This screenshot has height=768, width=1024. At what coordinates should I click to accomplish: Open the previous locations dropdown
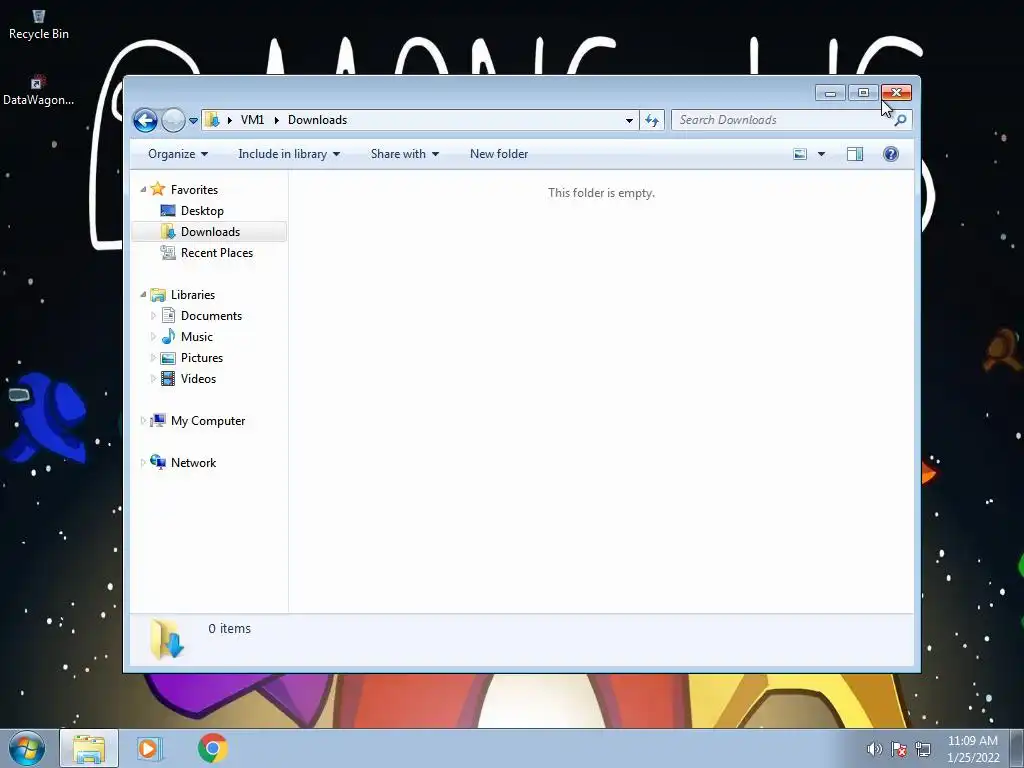pyautogui.click(x=629, y=120)
